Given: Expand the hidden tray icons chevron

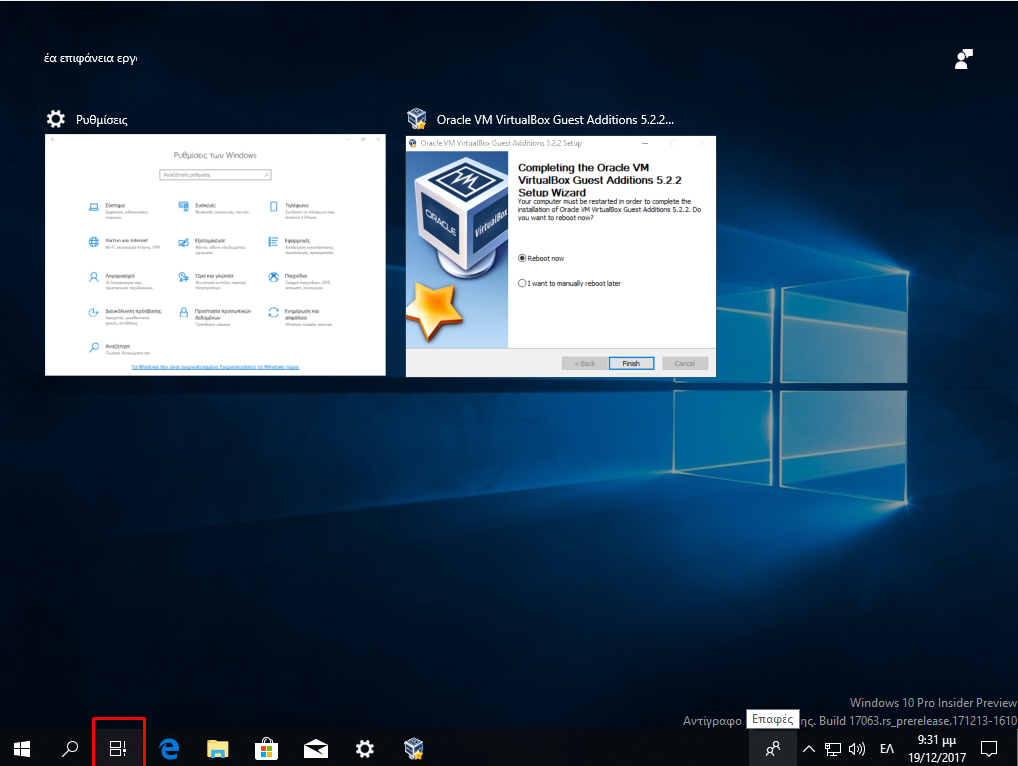Looking at the screenshot, I should 808,749.
